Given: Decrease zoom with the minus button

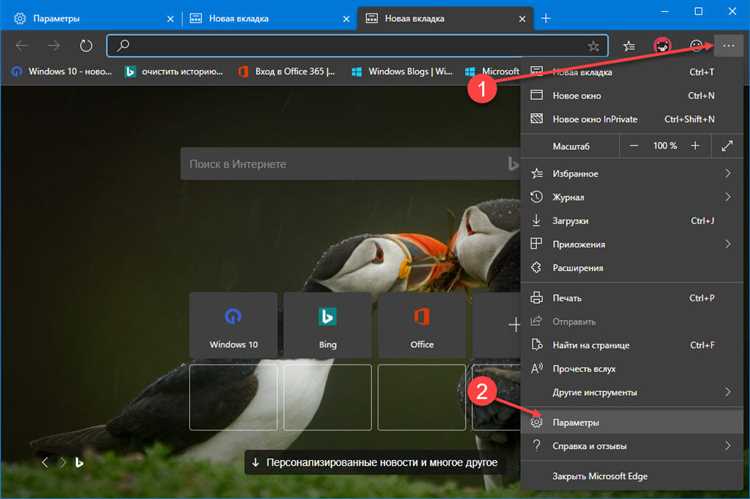Looking at the screenshot, I should pyautogui.click(x=632, y=146).
